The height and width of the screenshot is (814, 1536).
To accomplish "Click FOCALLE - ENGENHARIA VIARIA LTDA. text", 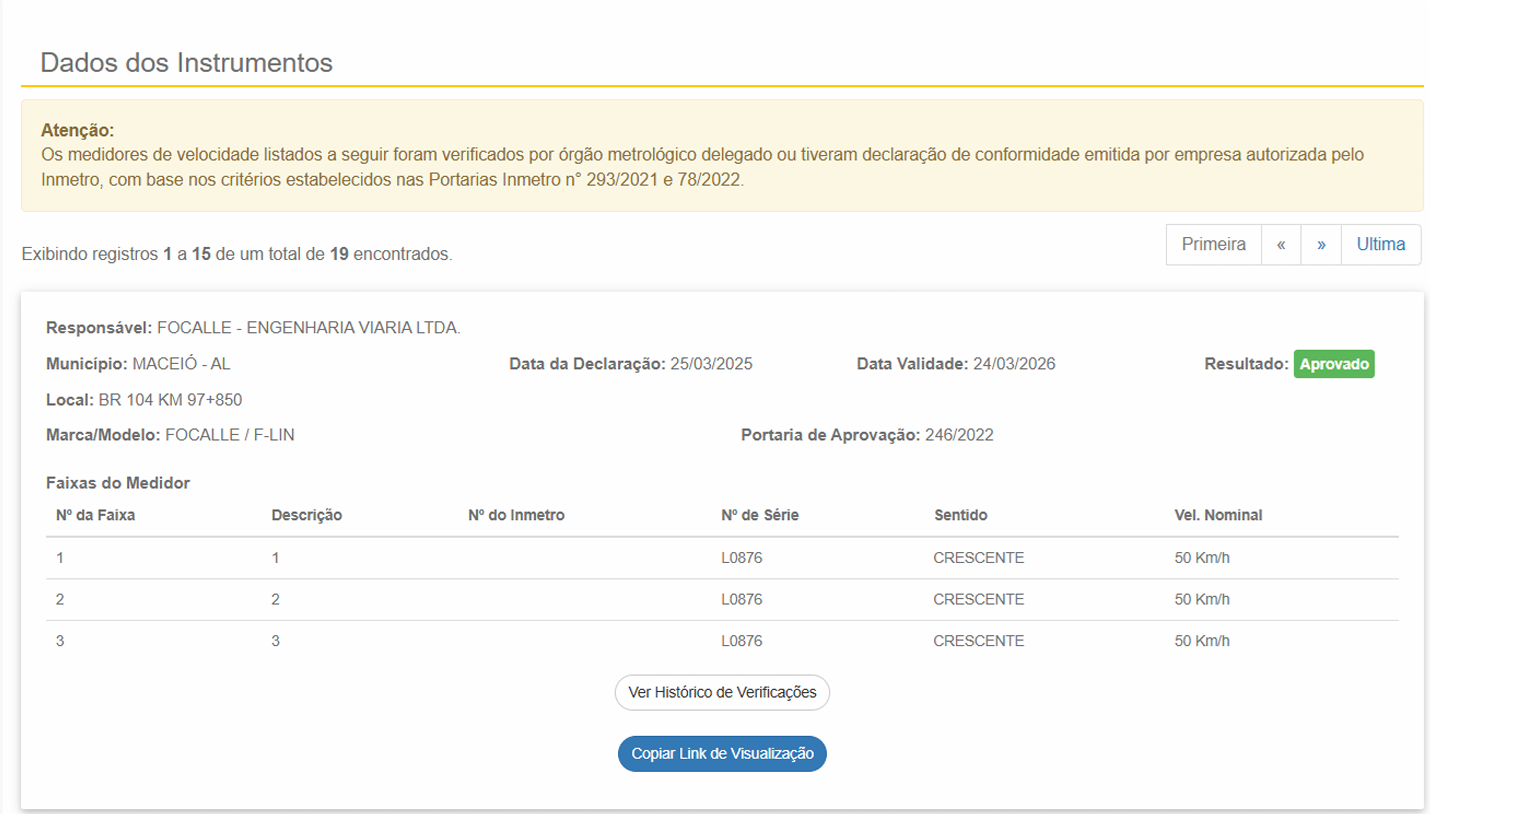I will (x=309, y=328).
